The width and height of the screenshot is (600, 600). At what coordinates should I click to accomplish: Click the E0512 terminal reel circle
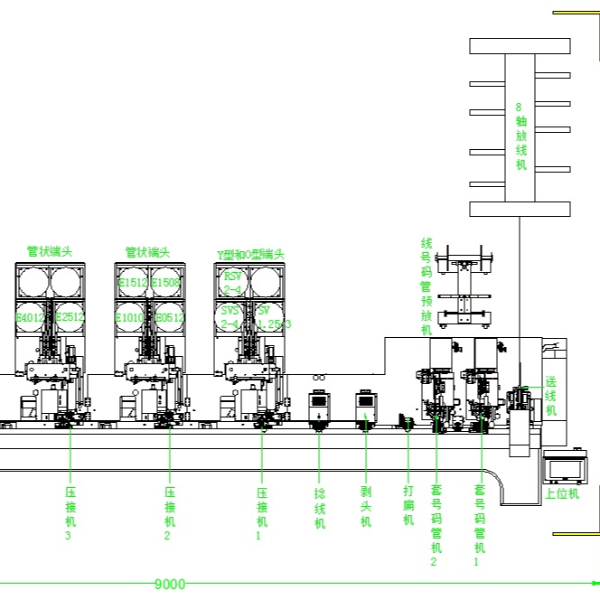167,316
